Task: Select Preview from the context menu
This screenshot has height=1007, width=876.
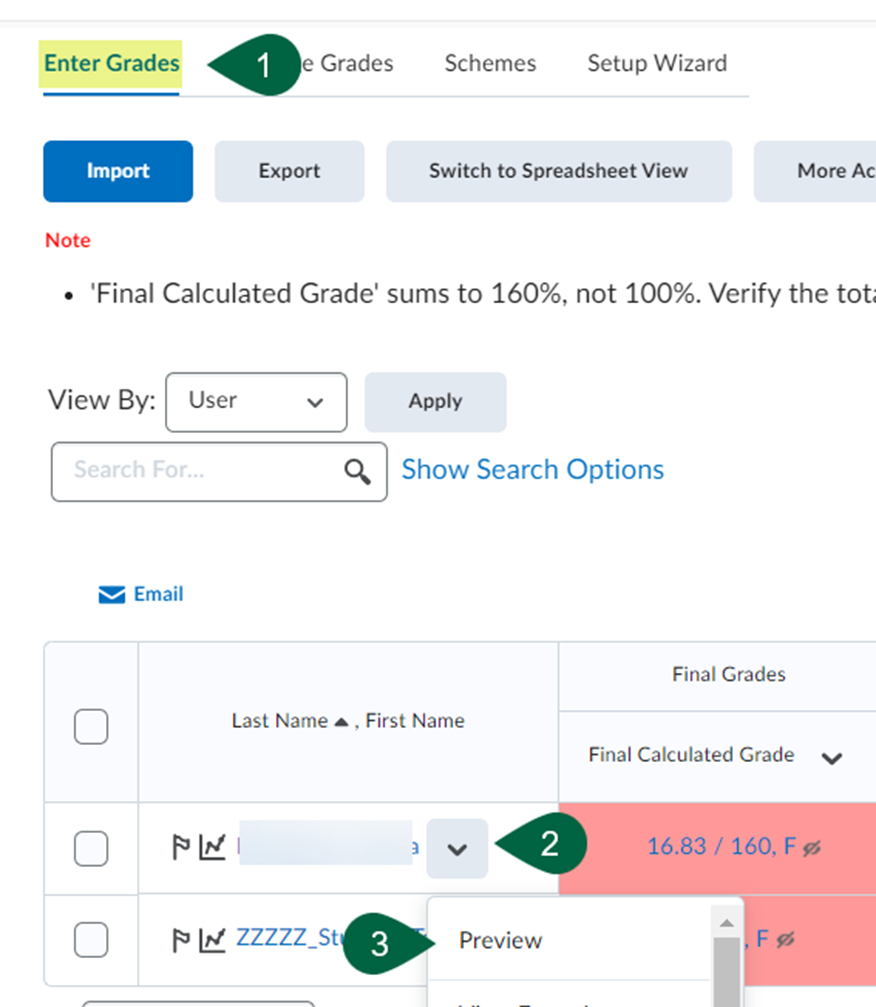Action: (x=500, y=940)
